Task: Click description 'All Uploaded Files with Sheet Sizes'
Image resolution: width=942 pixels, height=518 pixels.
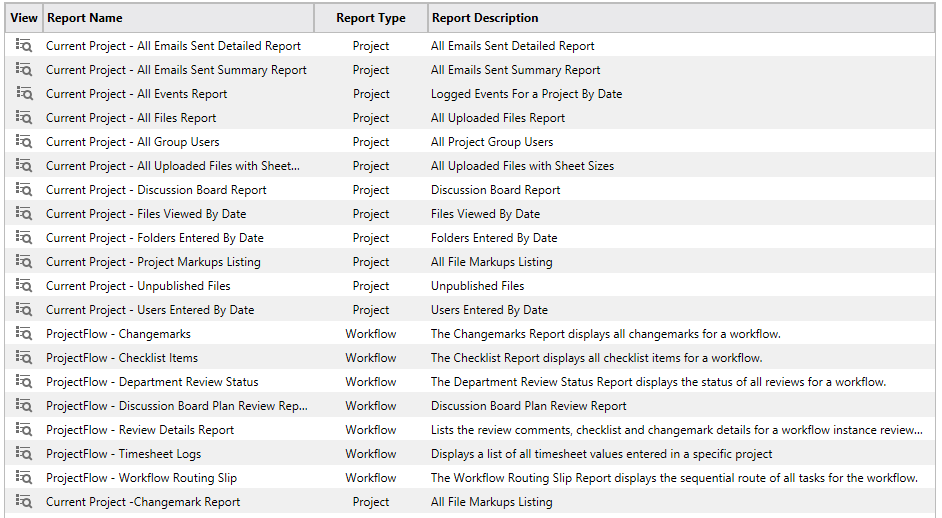Action: coord(523,166)
